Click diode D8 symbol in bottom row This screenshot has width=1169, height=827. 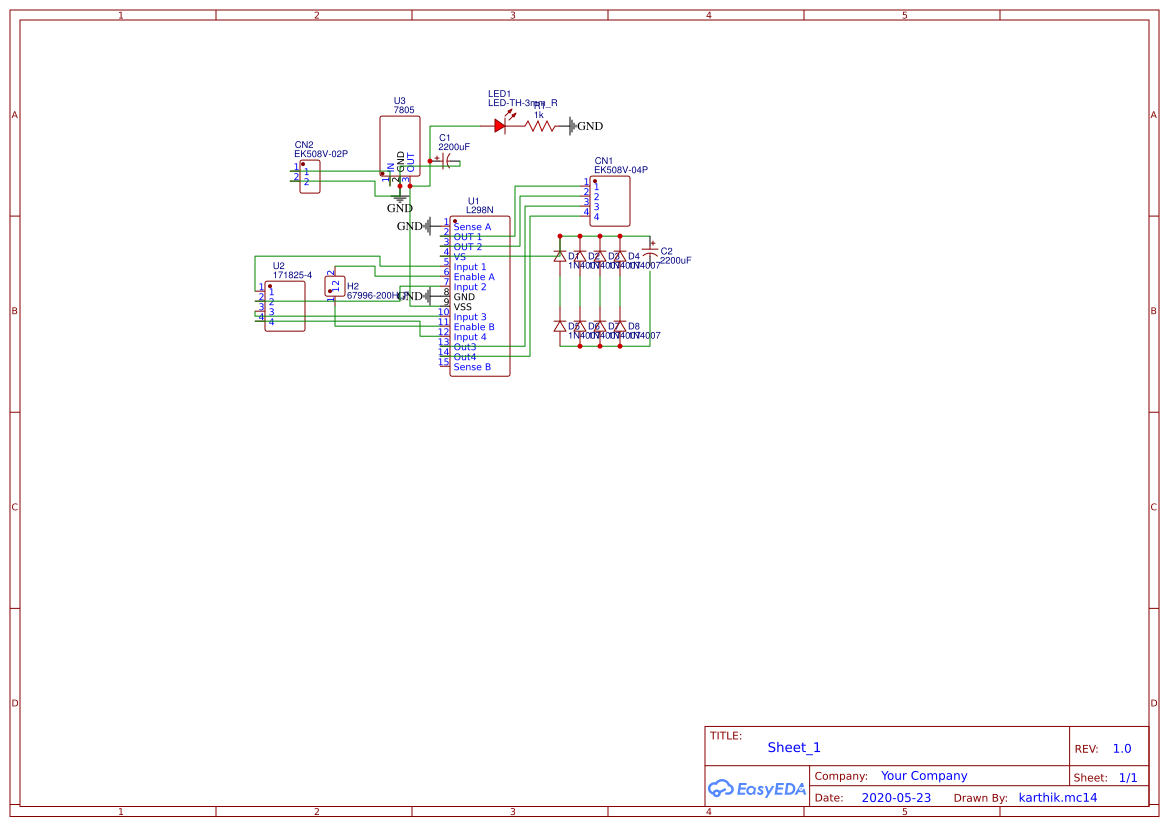tap(620, 326)
